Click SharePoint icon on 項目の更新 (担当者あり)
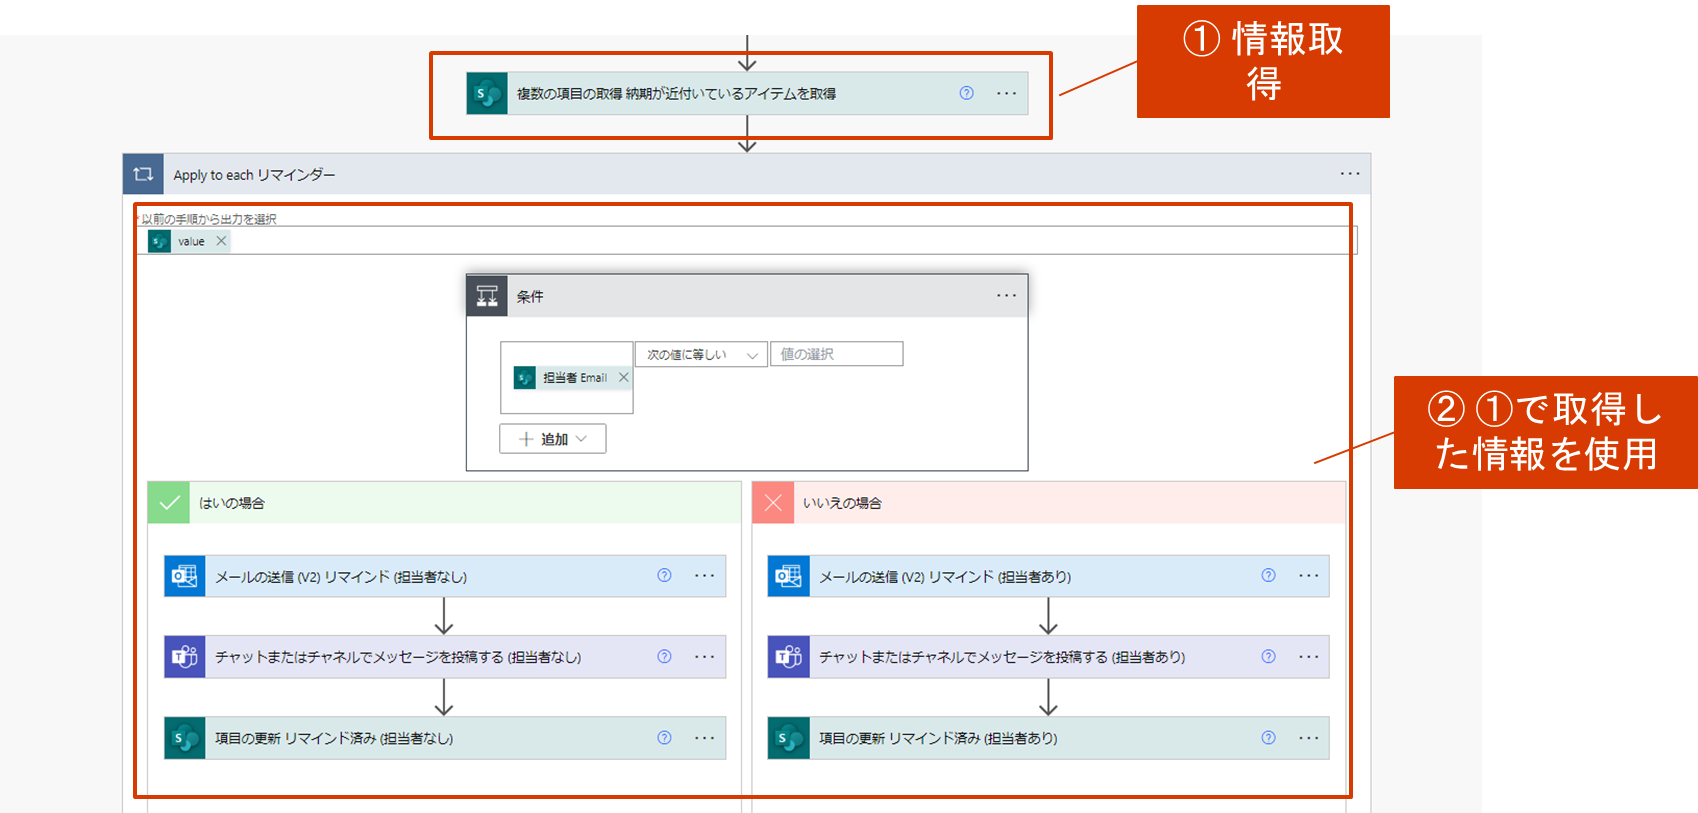 click(x=789, y=738)
